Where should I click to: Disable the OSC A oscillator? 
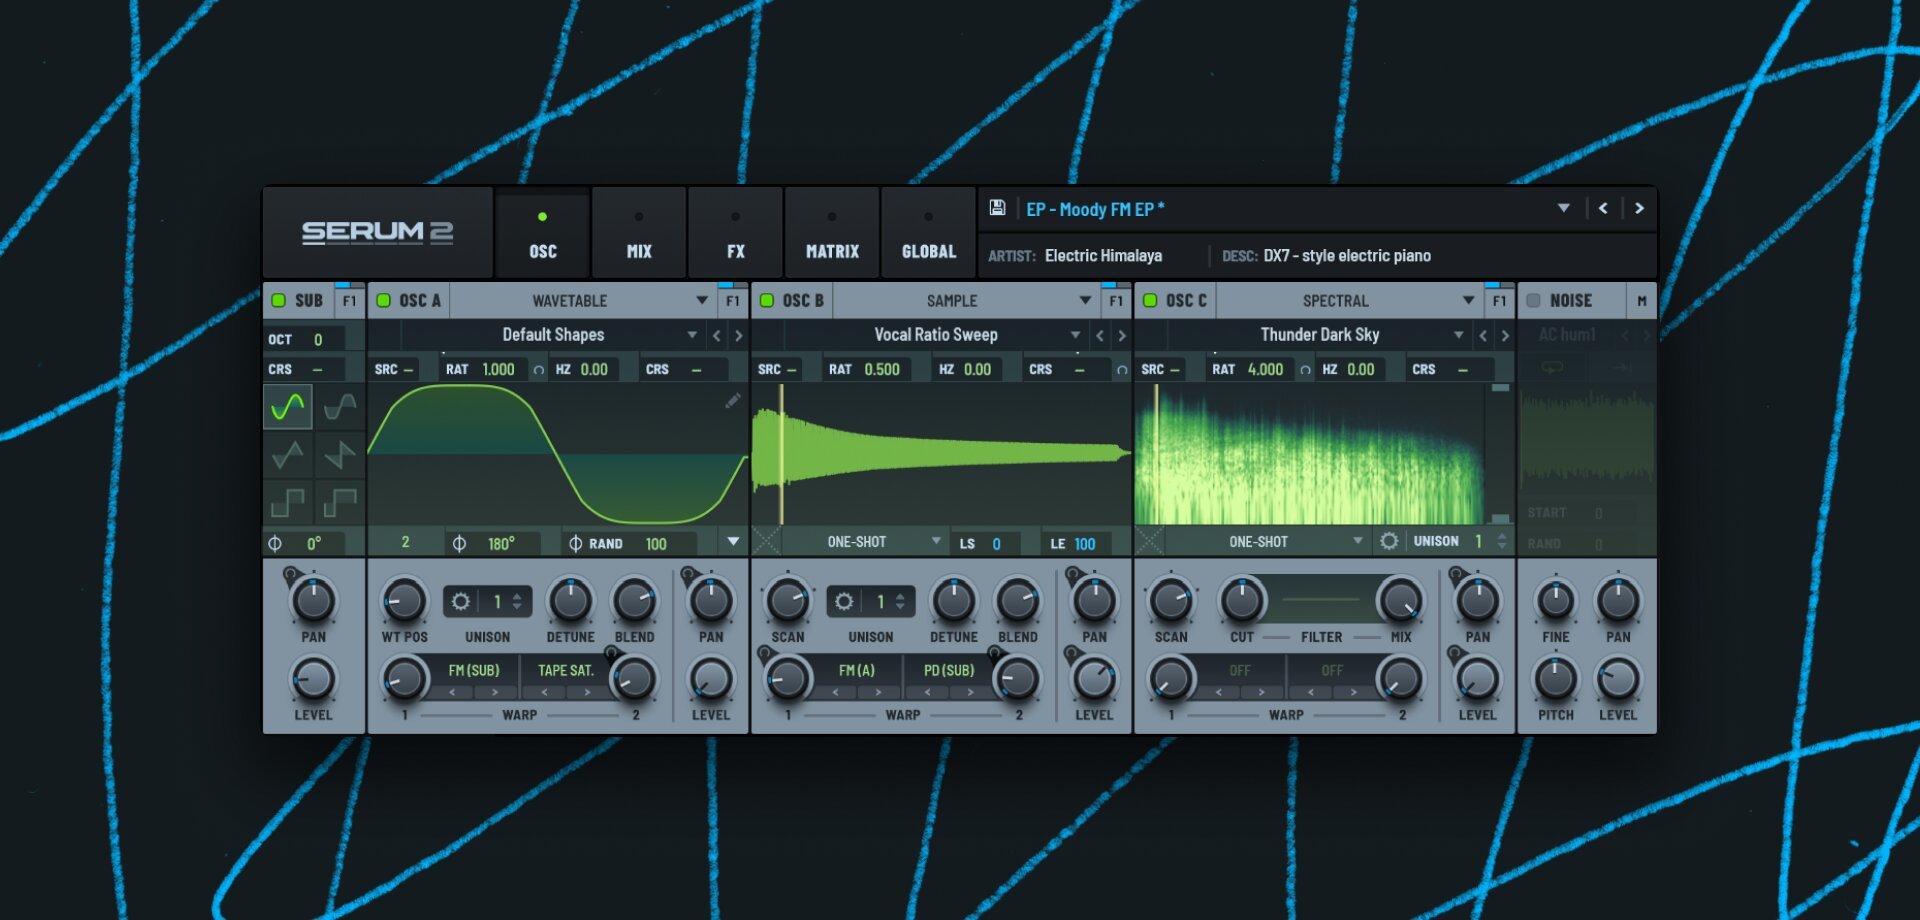coord(384,300)
